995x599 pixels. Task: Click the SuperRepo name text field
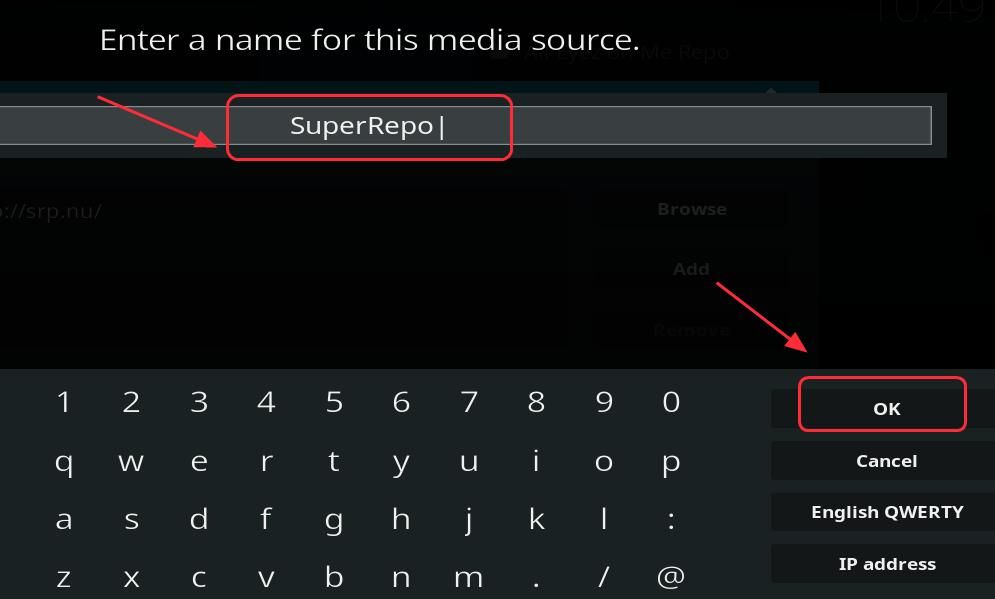(x=465, y=126)
